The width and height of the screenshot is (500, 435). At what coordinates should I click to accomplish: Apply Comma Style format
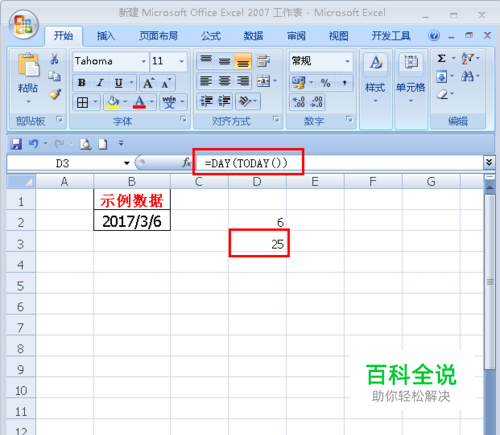(x=344, y=83)
